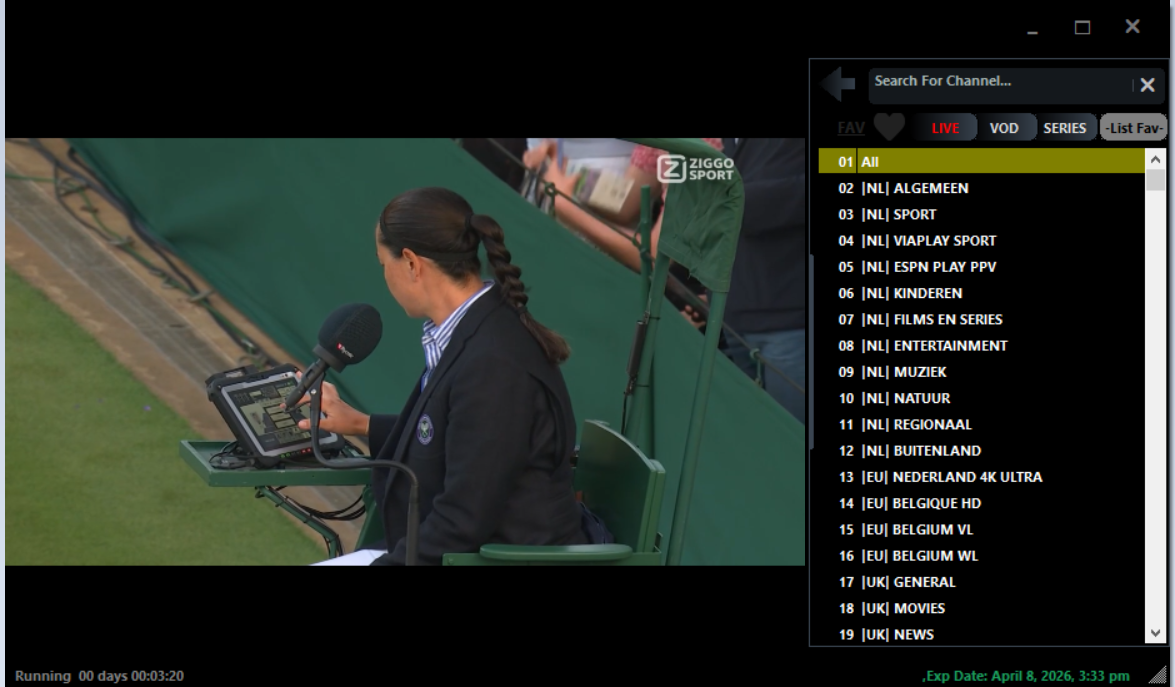Choose |NL| VIAPLAY SPORT category
Screen dimensions: 1175x687
[x=982, y=240]
